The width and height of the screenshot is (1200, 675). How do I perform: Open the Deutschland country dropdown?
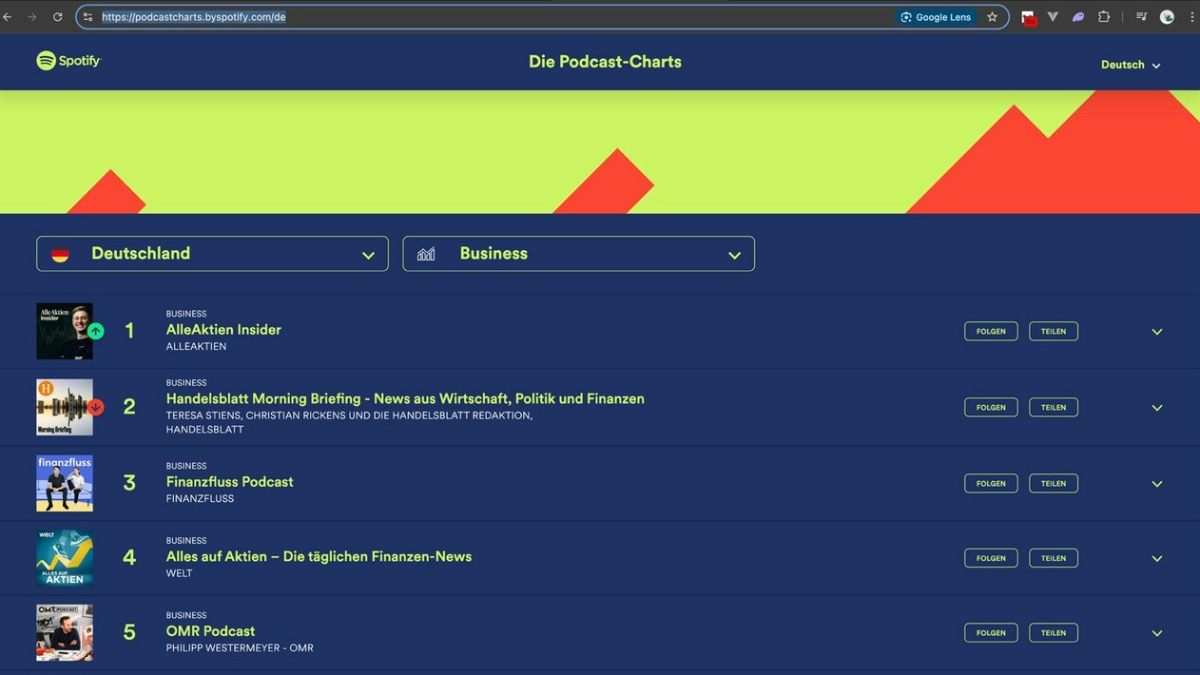coord(212,254)
